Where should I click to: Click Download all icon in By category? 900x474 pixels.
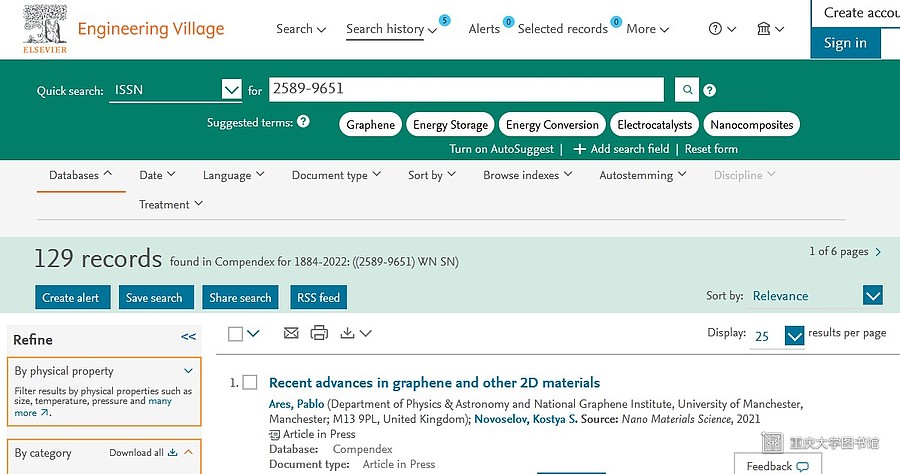click(x=172, y=452)
